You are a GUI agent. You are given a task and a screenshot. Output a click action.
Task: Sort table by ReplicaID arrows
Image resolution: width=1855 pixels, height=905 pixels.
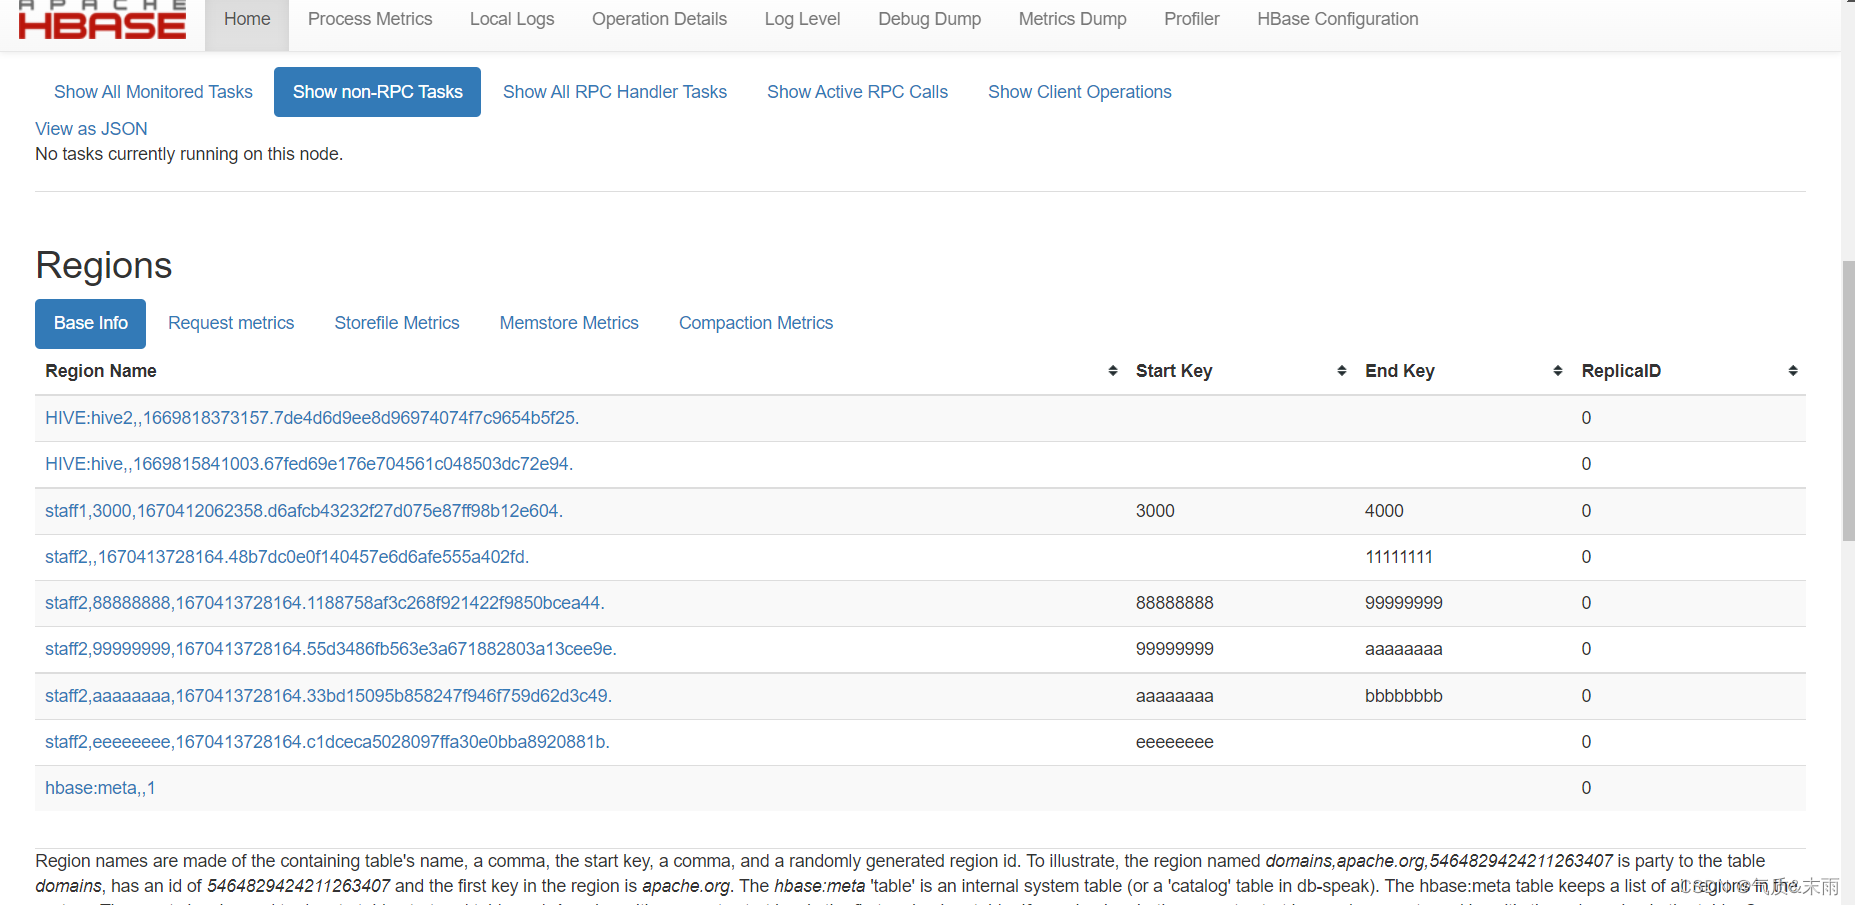coord(1793,371)
